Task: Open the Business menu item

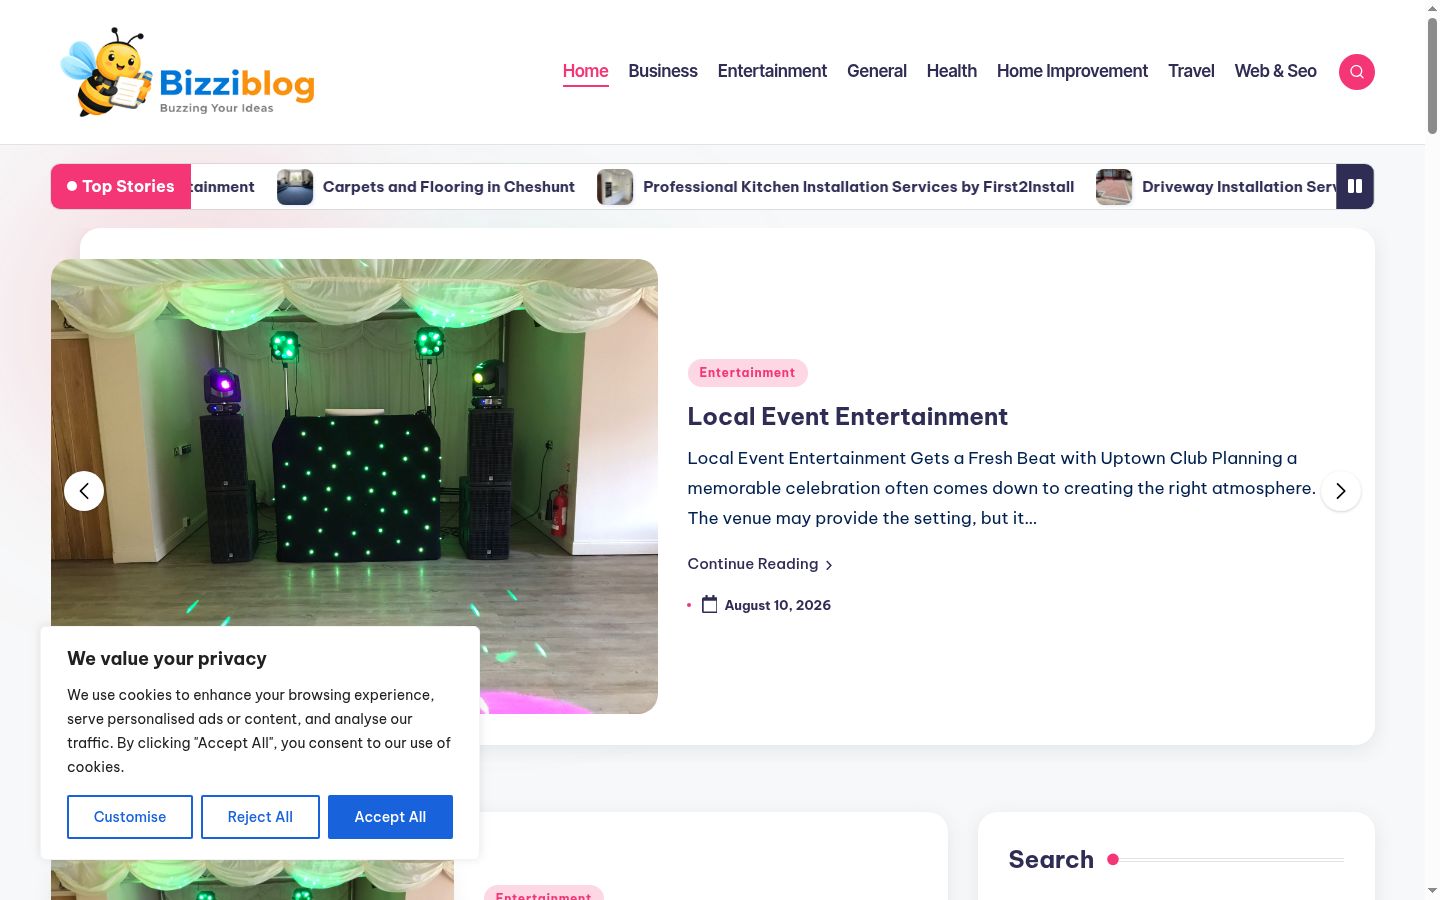Action: point(663,71)
